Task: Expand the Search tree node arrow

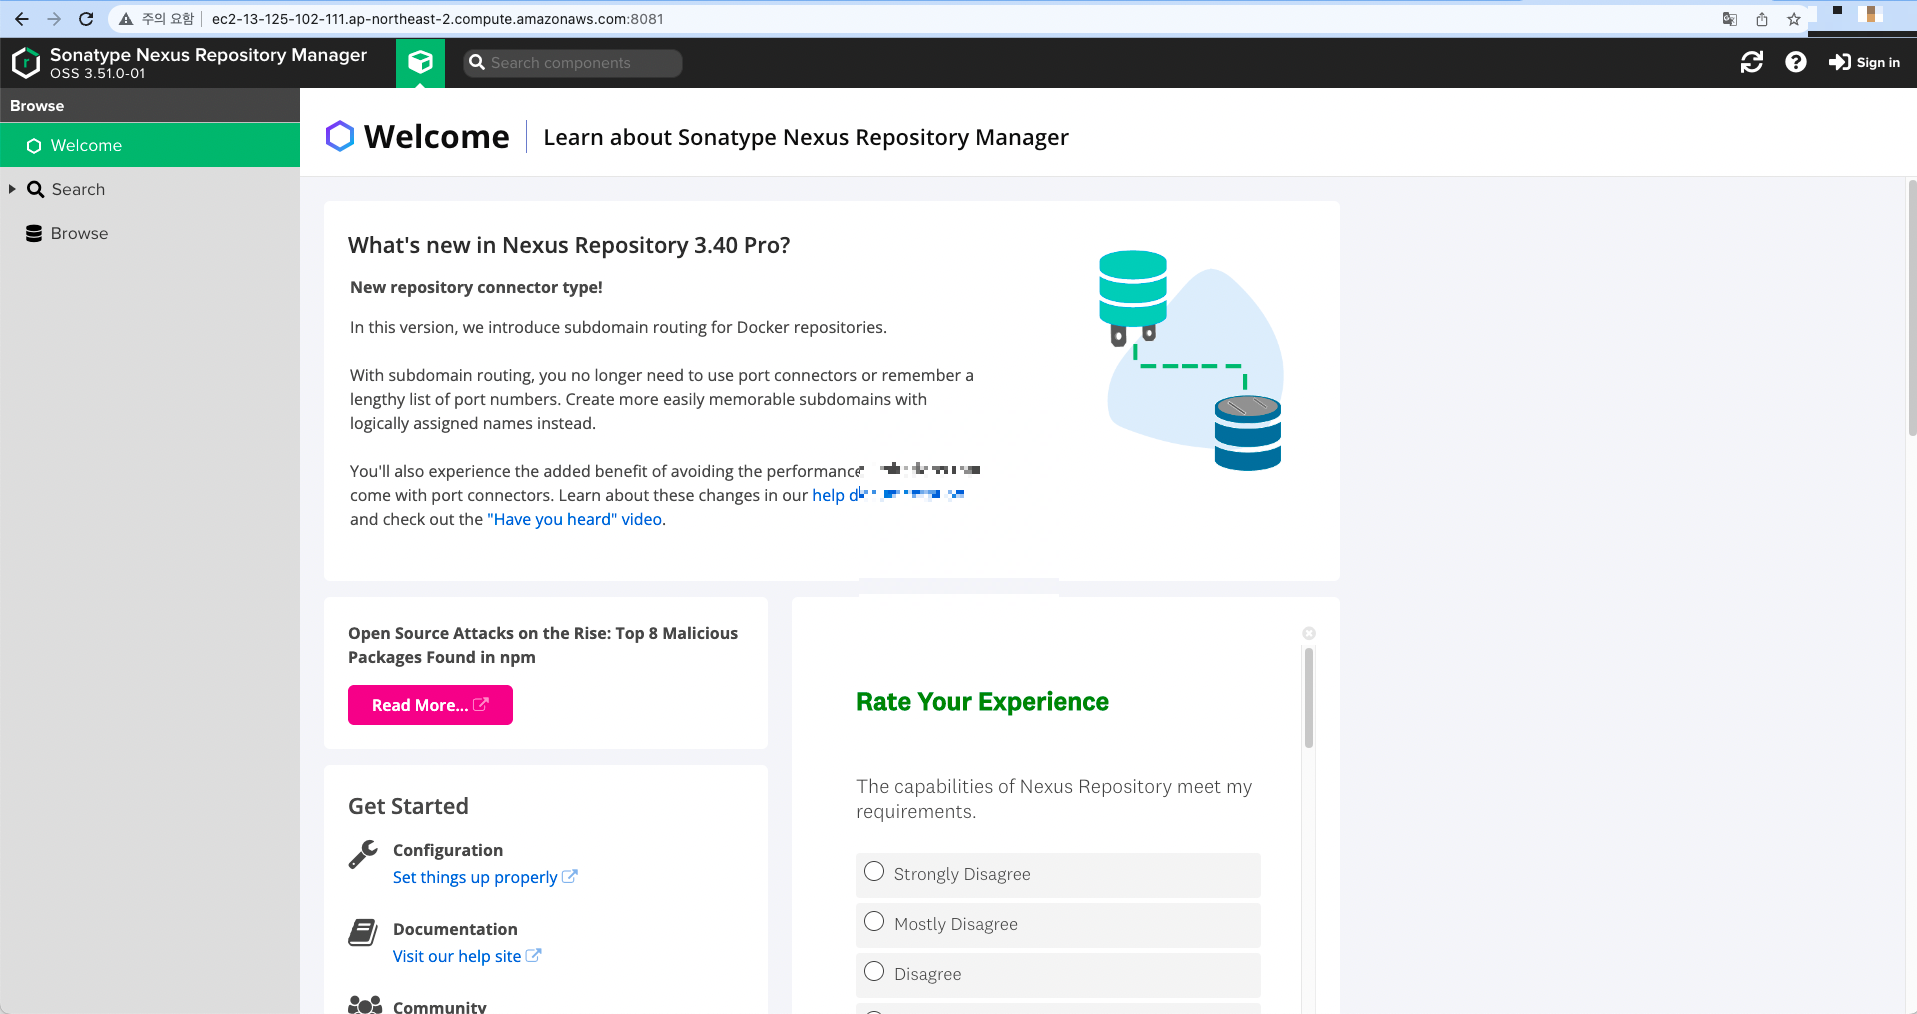Action: (x=12, y=189)
